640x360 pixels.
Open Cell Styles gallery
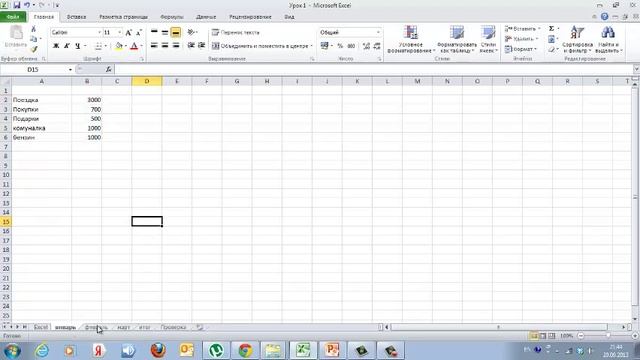(488, 39)
